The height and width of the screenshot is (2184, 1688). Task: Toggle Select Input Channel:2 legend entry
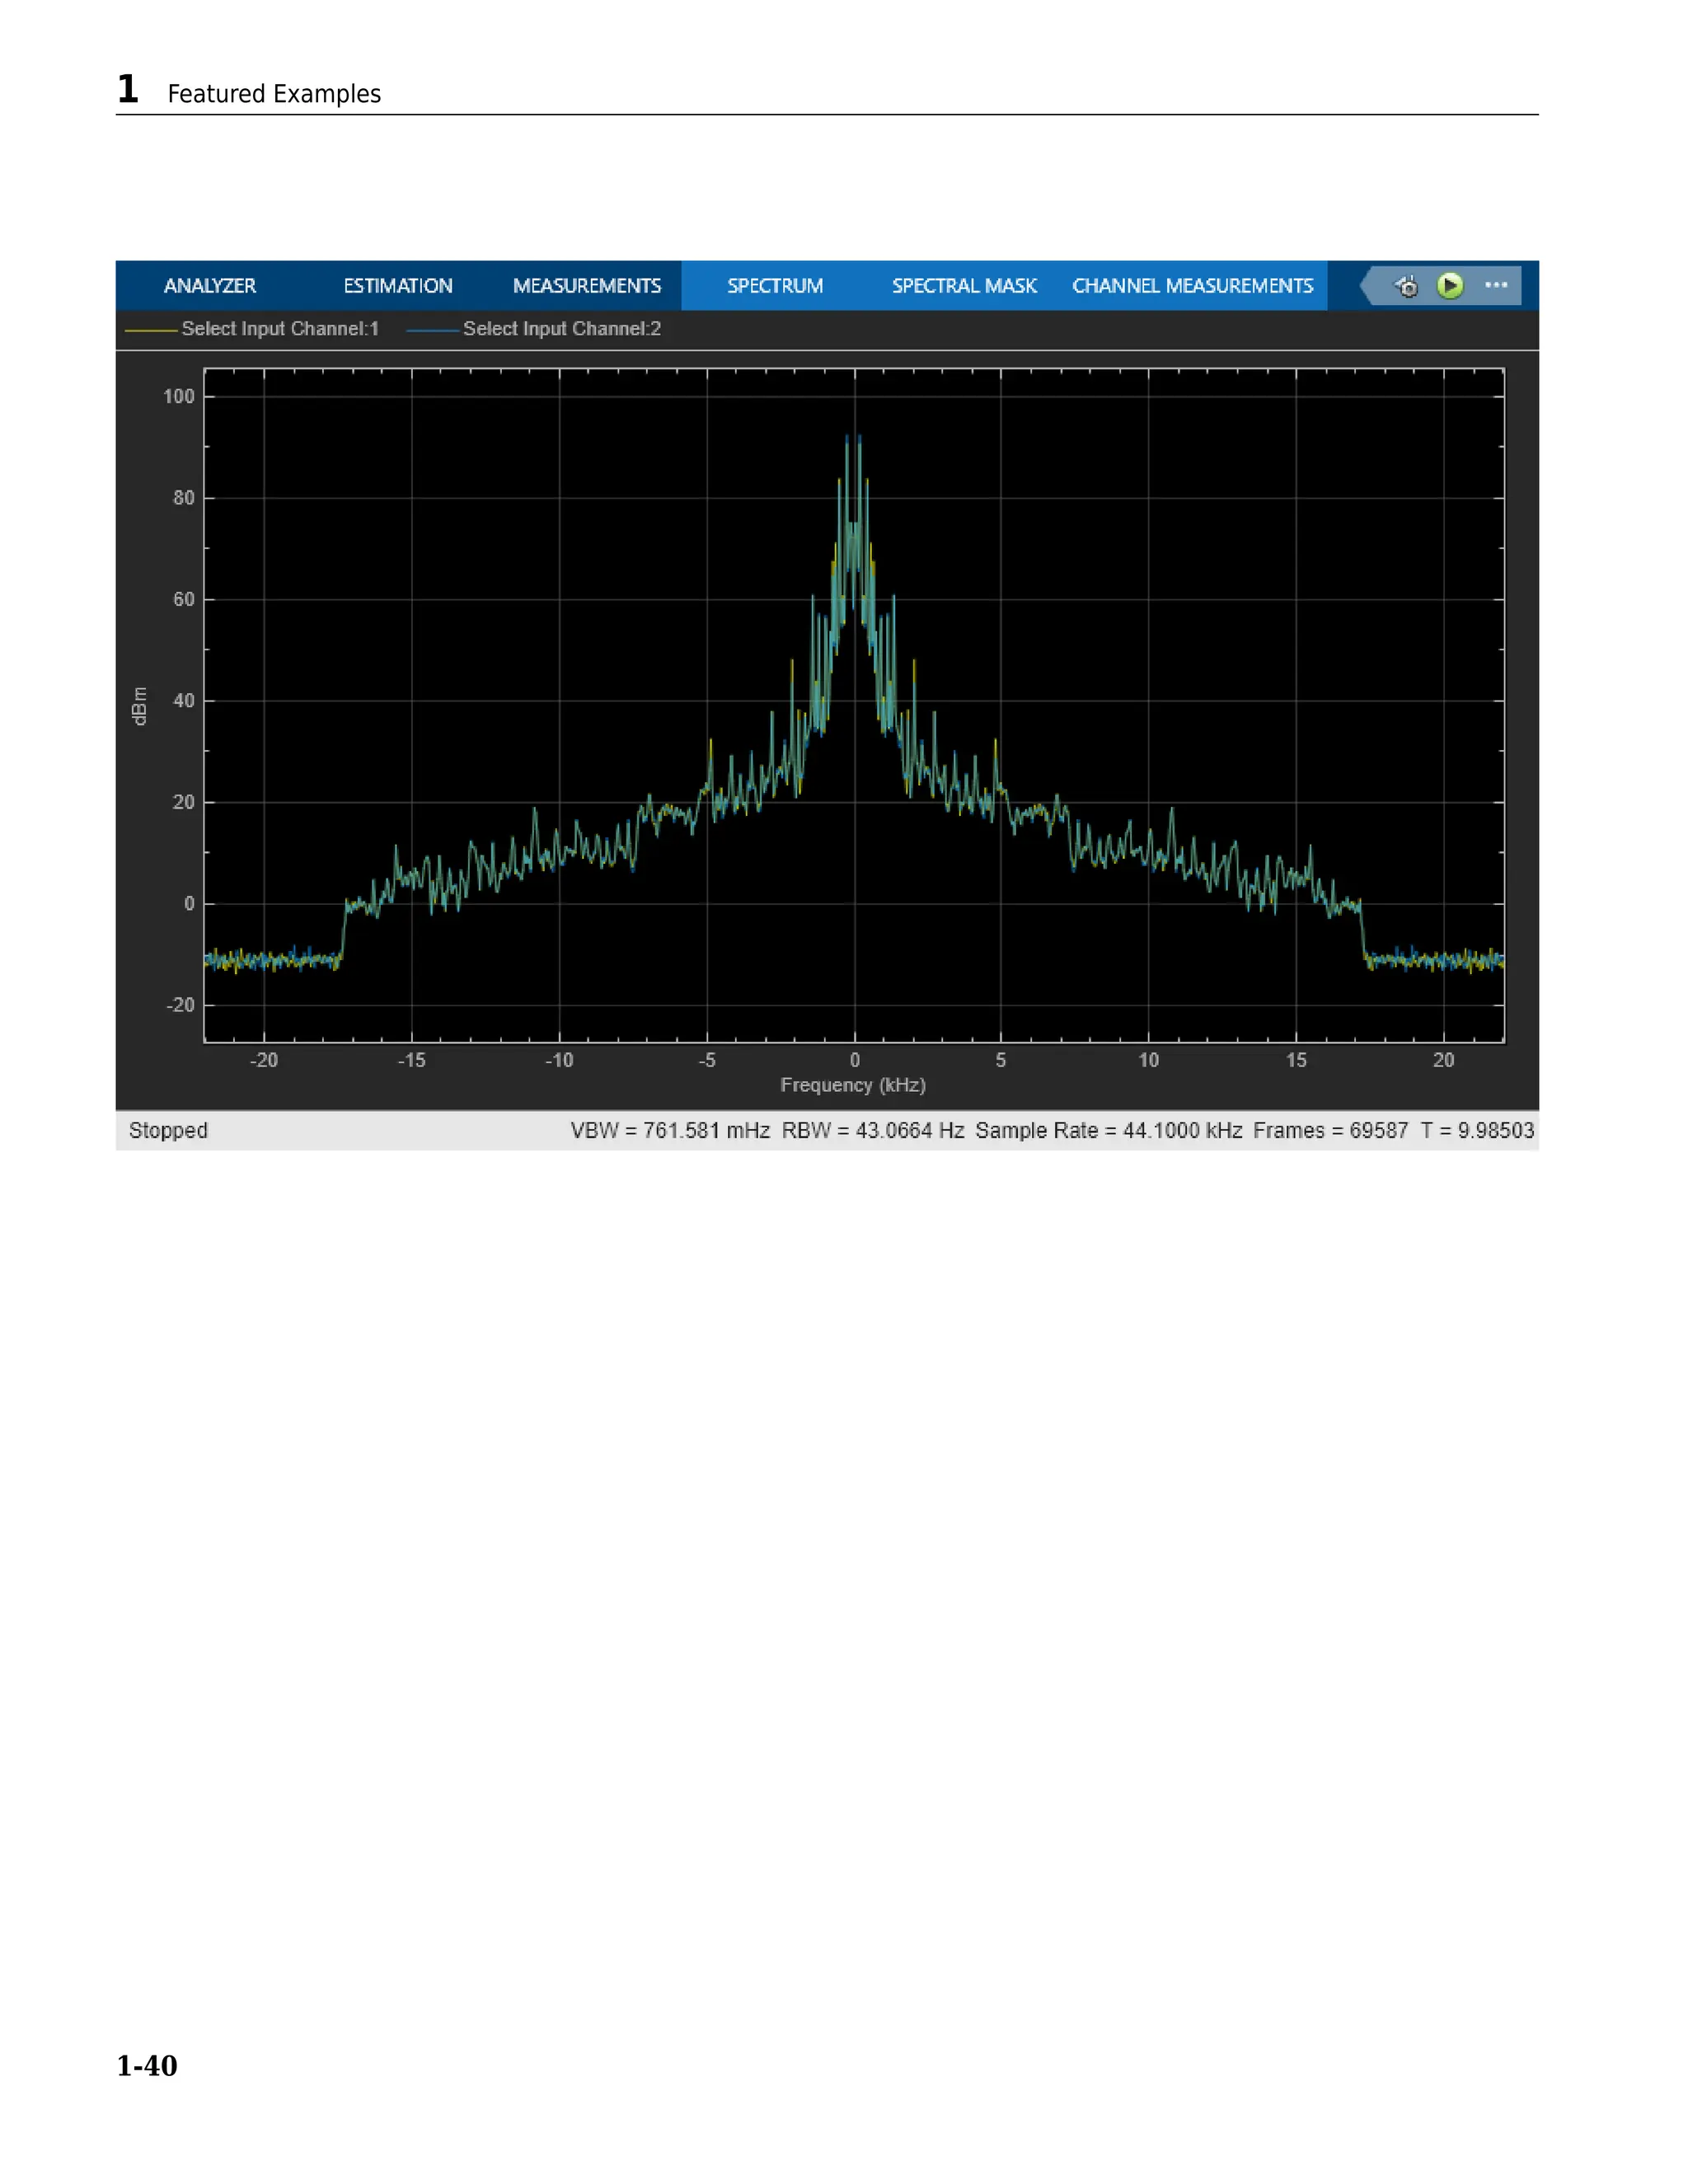point(562,329)
